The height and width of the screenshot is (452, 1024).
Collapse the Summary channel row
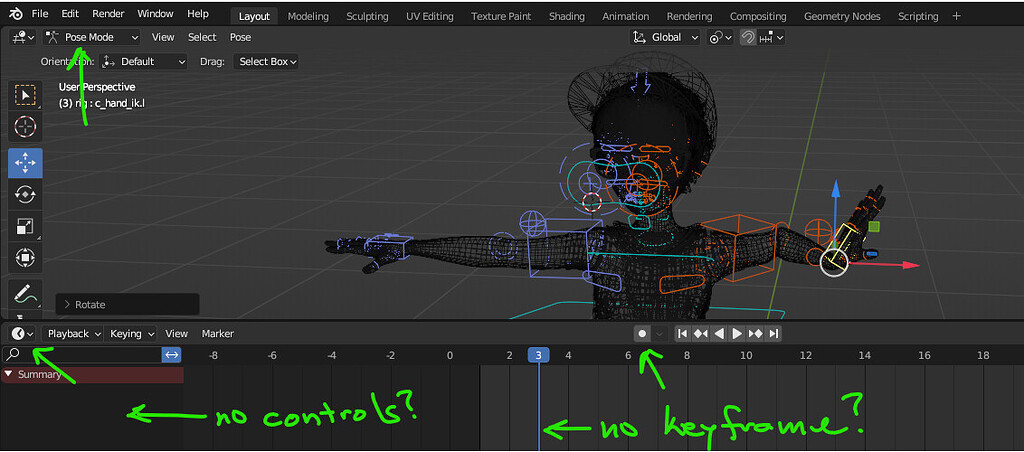coord(9,374)
